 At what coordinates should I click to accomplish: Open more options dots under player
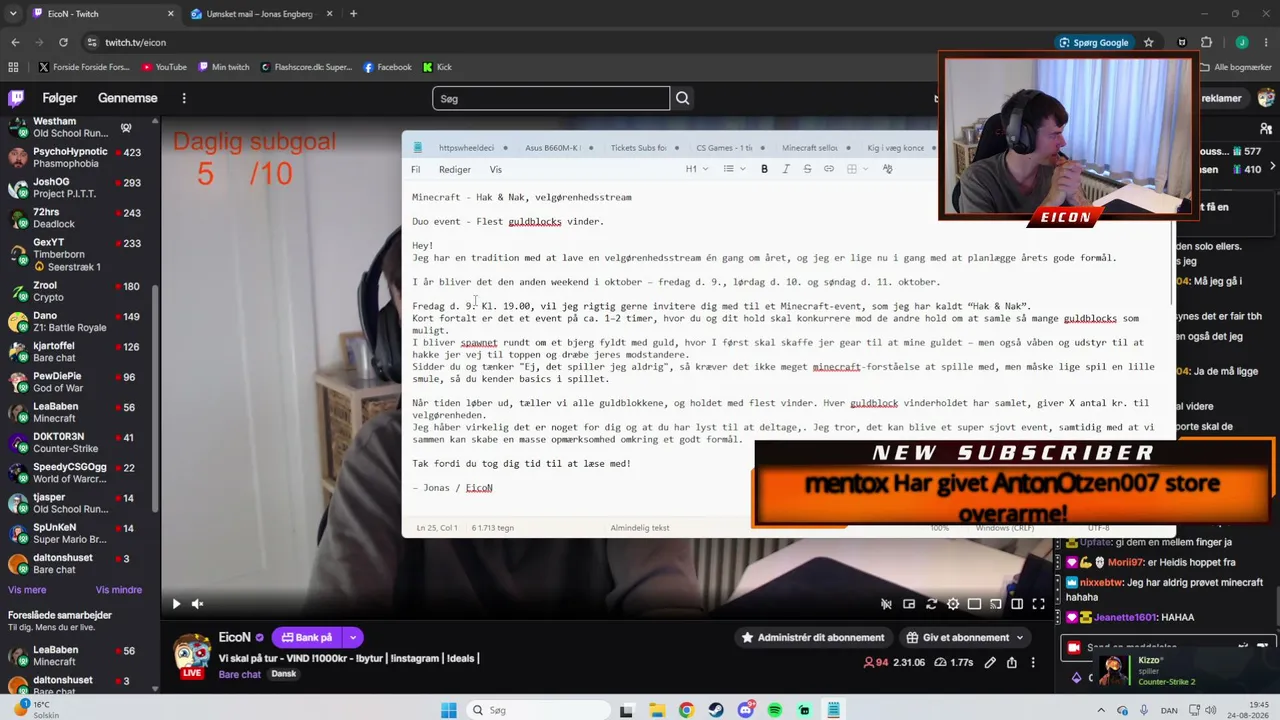[1033, 662]
